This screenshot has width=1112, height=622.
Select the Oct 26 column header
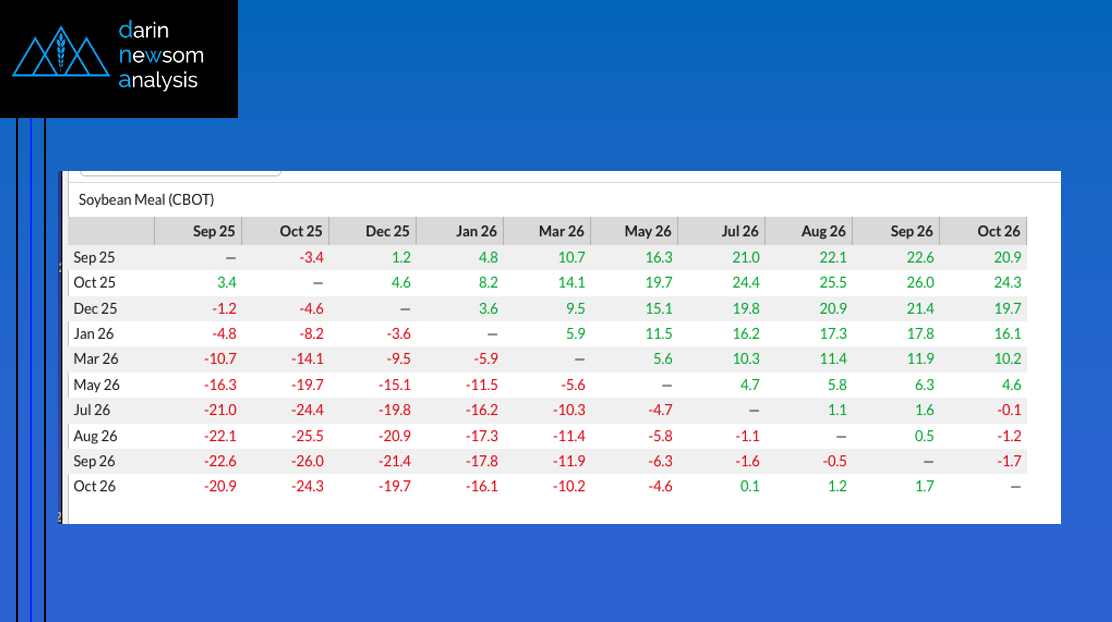[999, 231]
